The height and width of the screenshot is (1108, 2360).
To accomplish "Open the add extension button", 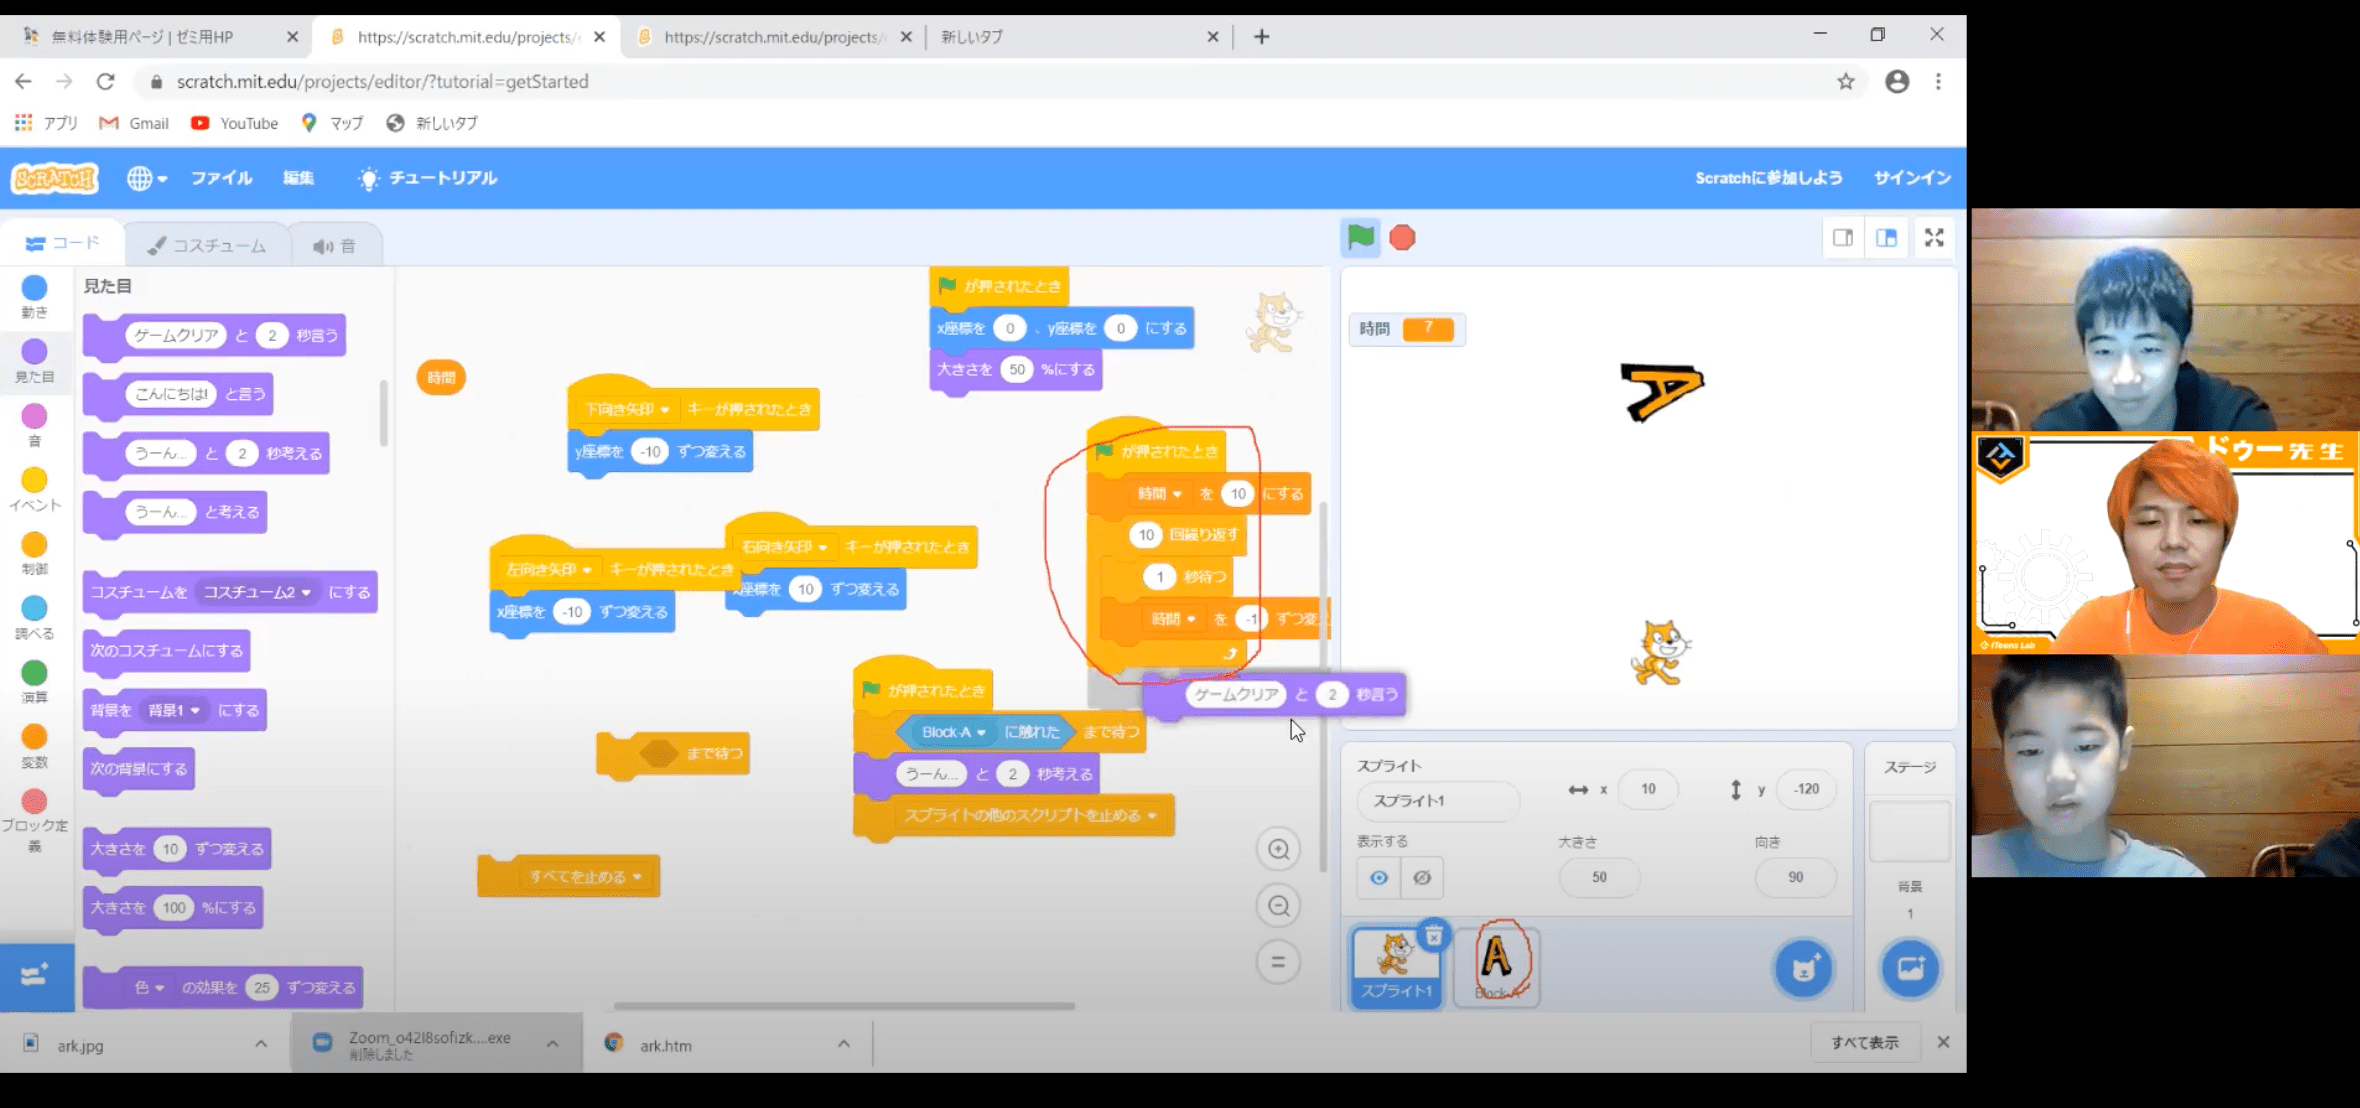I will click(36, 976).
